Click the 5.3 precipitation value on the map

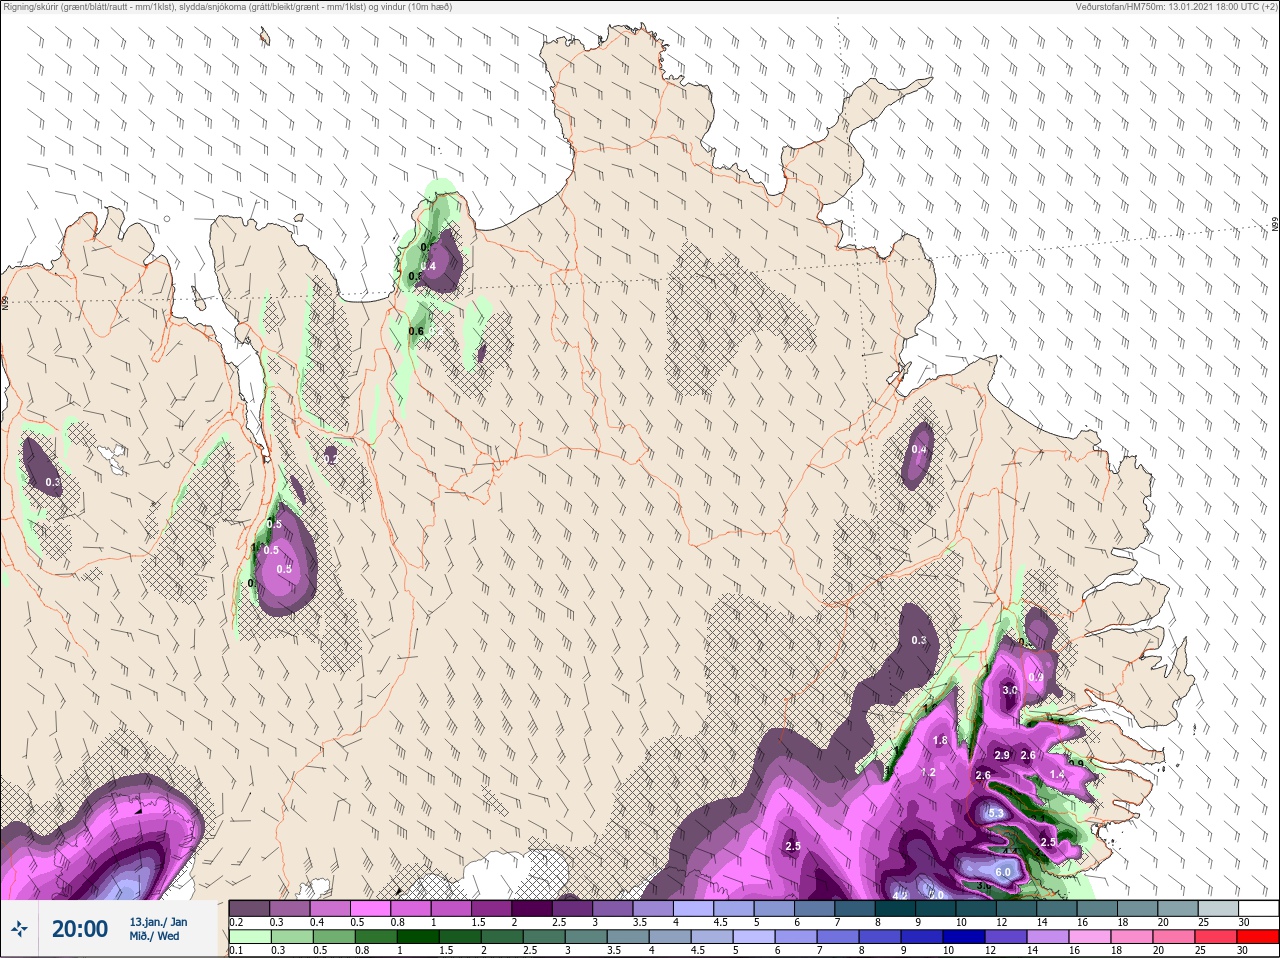[995, 814]
